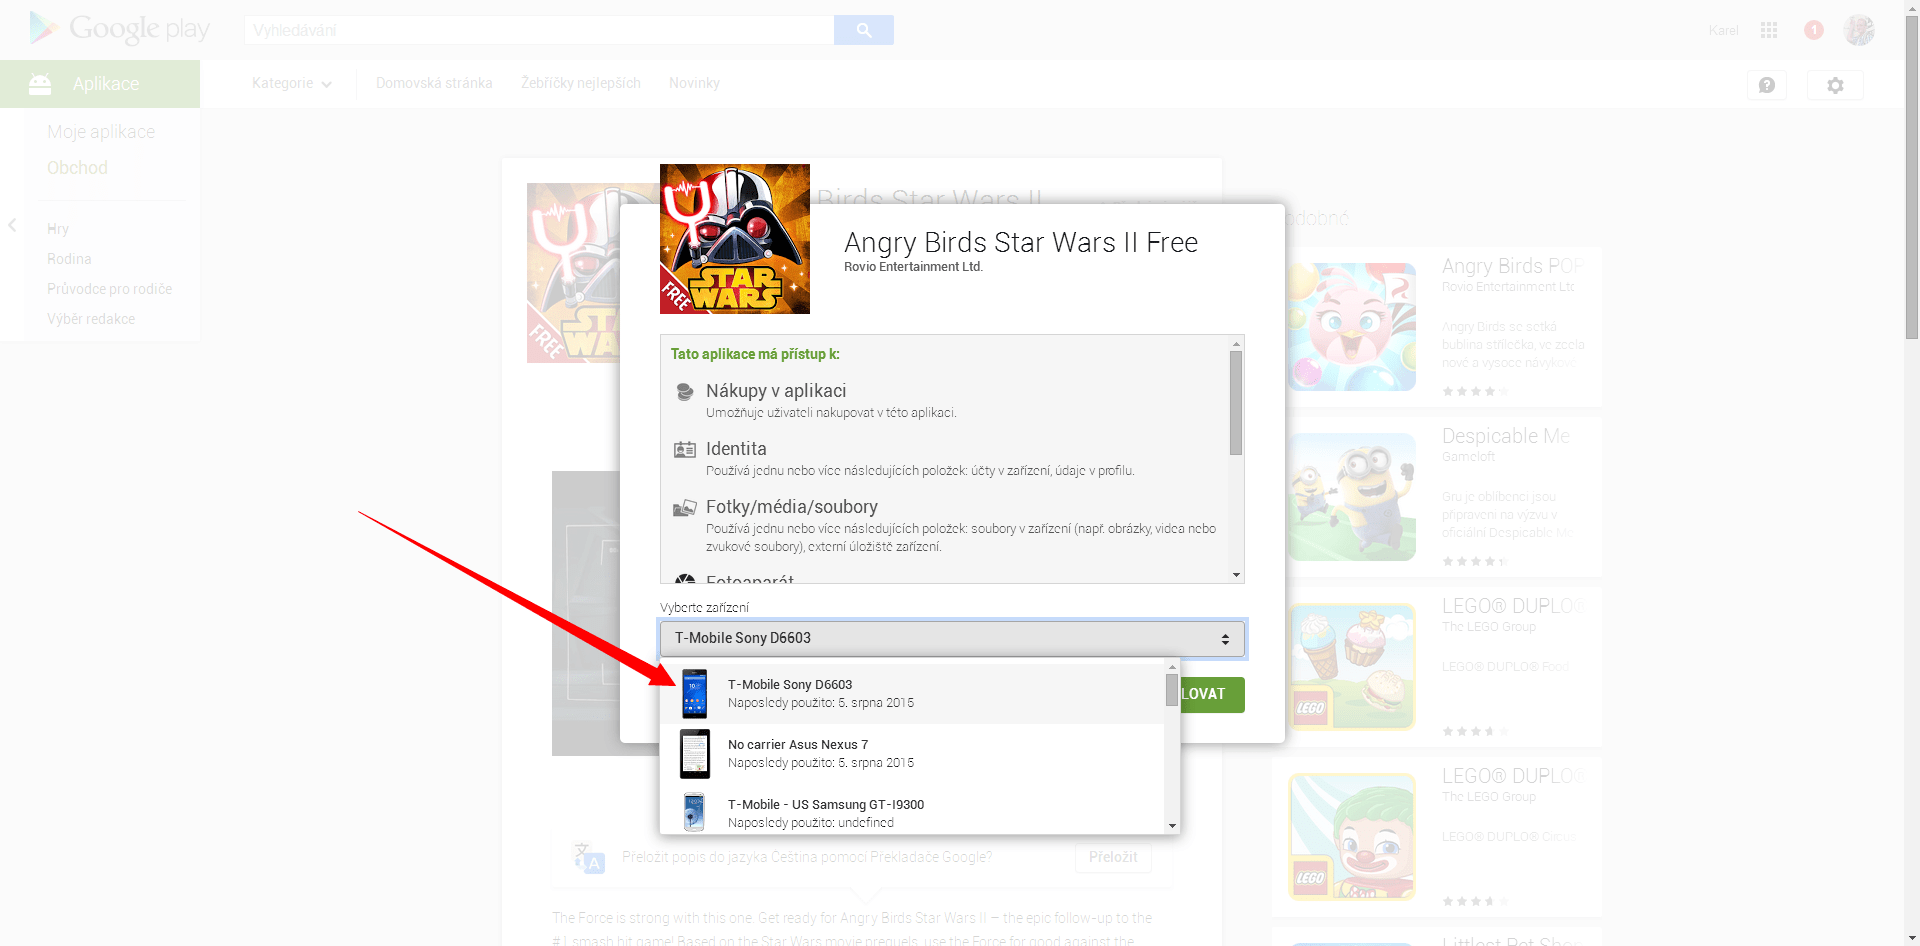1920x946 pixels.
Task: Click the Nákupy v aplikaci permission heading
Action: pyautogui.click(x=776, y=391)
